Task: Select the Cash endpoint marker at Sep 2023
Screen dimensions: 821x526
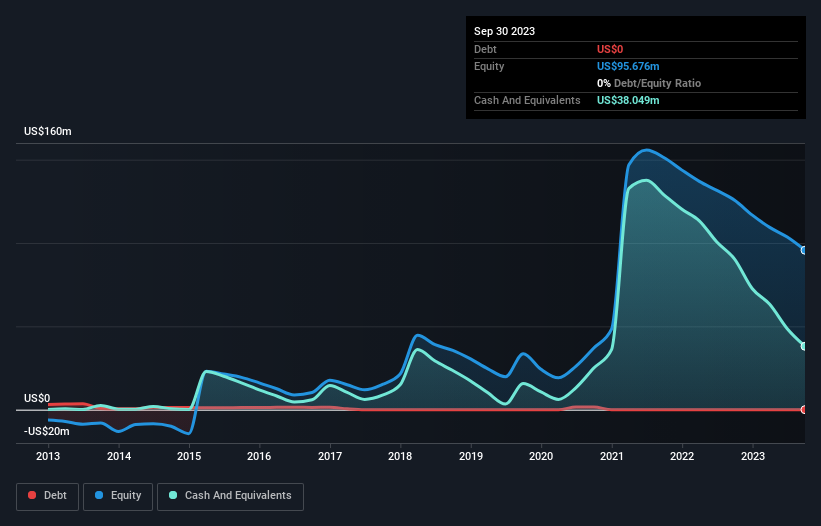Action: 804,346
